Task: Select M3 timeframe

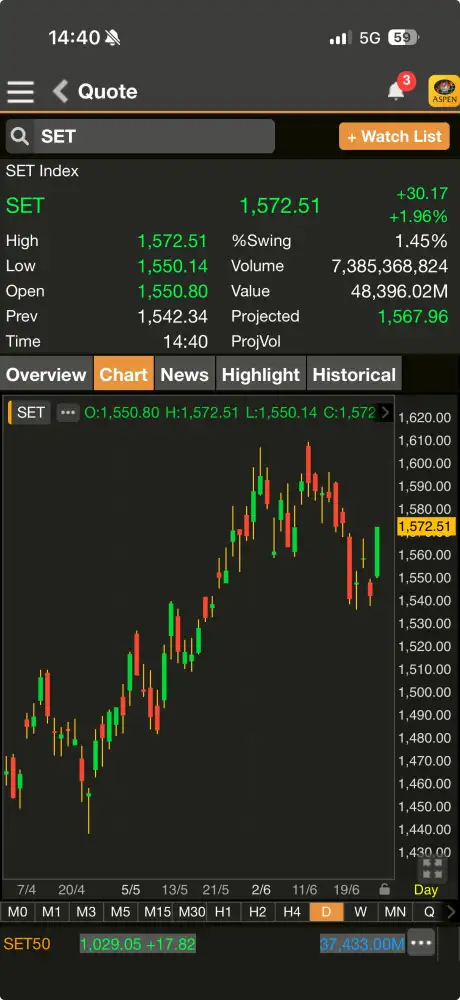Action: (x=86, y=912)
